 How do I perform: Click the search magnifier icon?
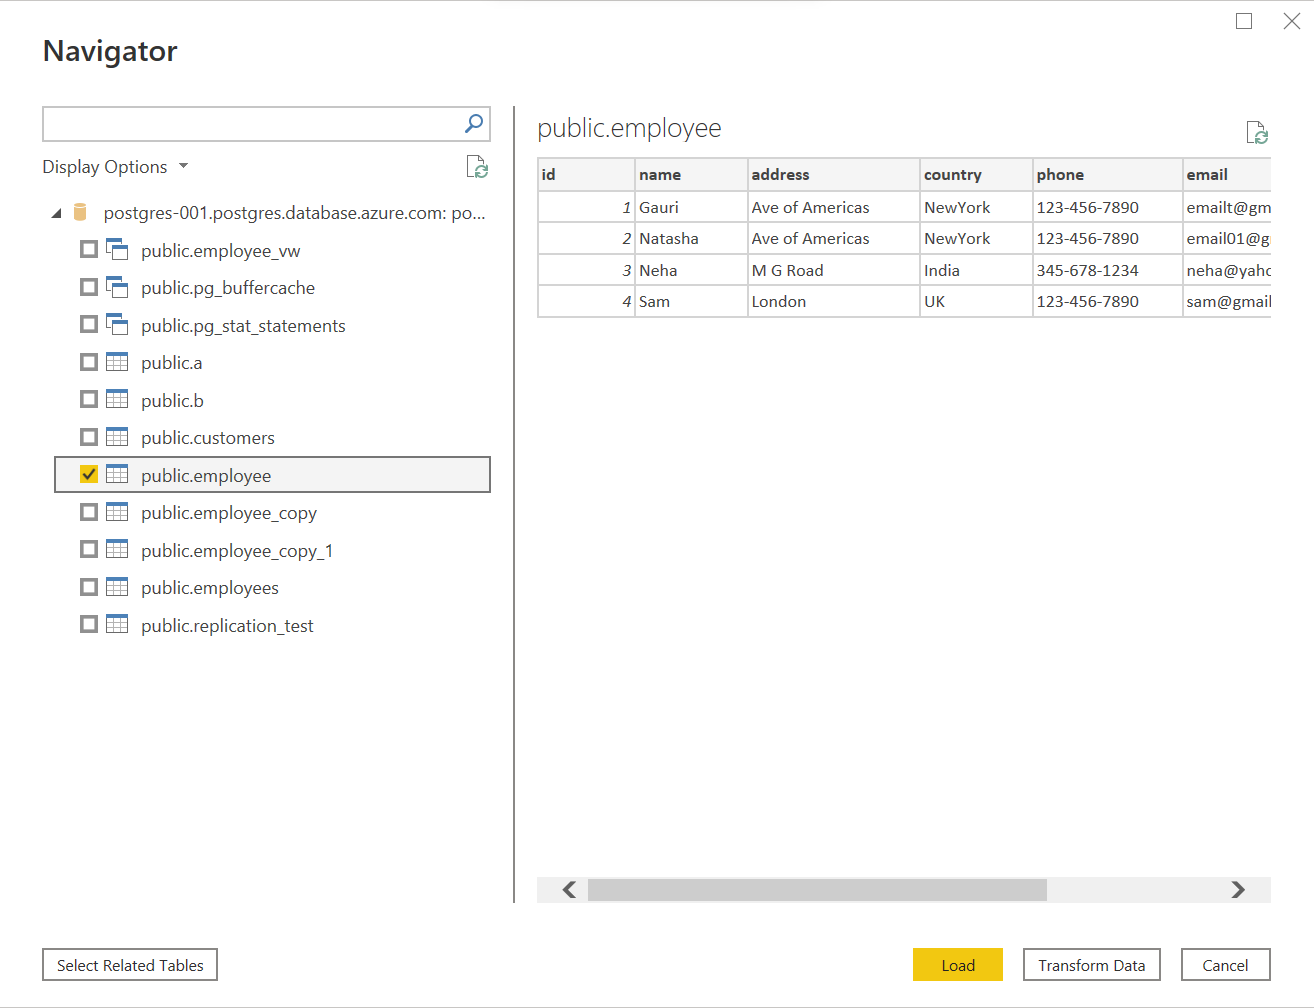[x=474, y=123]
